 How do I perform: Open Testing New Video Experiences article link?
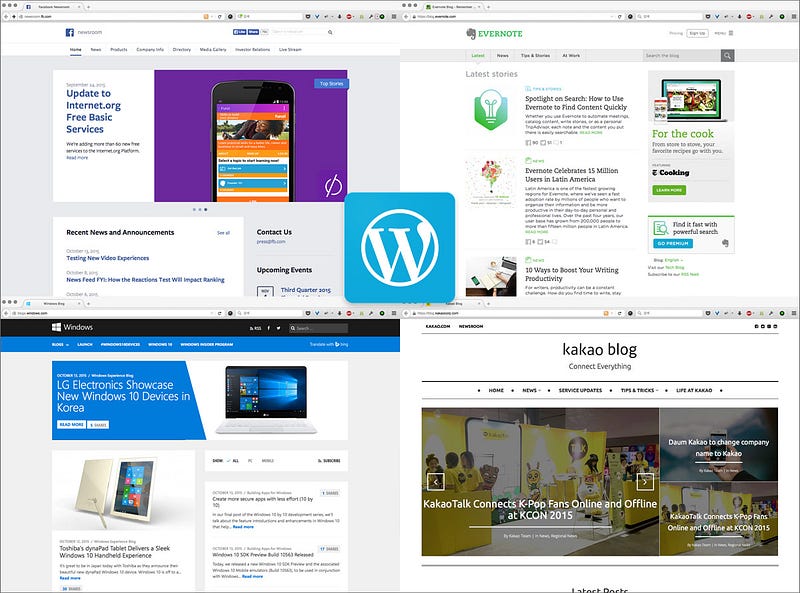[x=108, y=258]
